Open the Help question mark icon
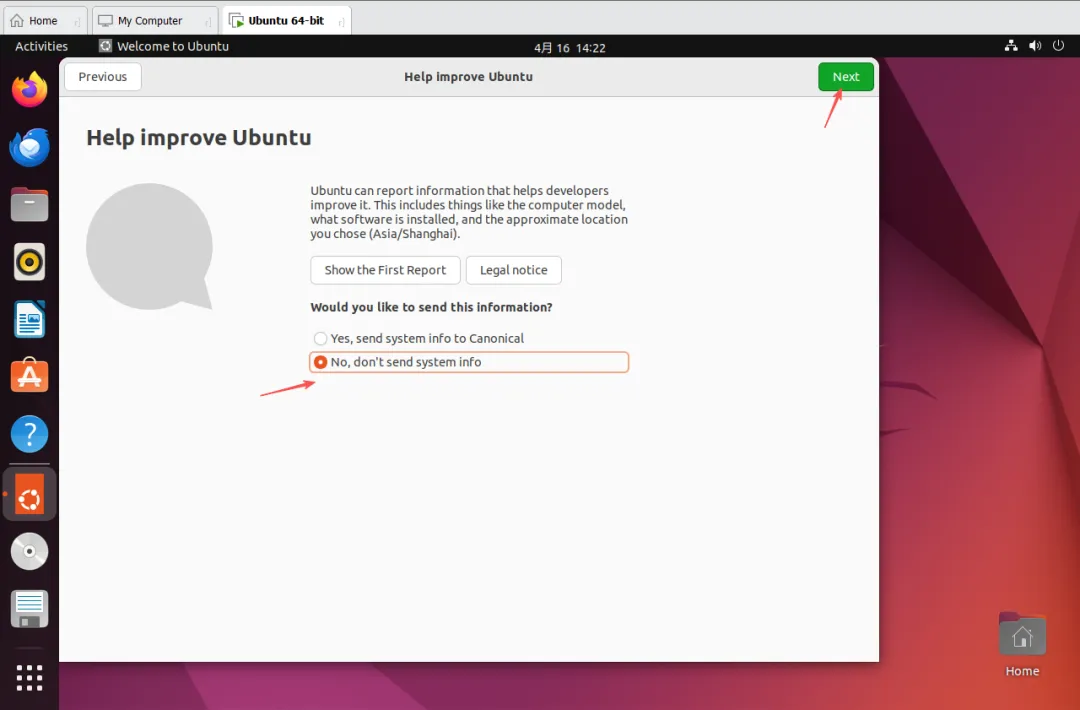Screen dimensions: 1080x710 [x=30, y=434]
